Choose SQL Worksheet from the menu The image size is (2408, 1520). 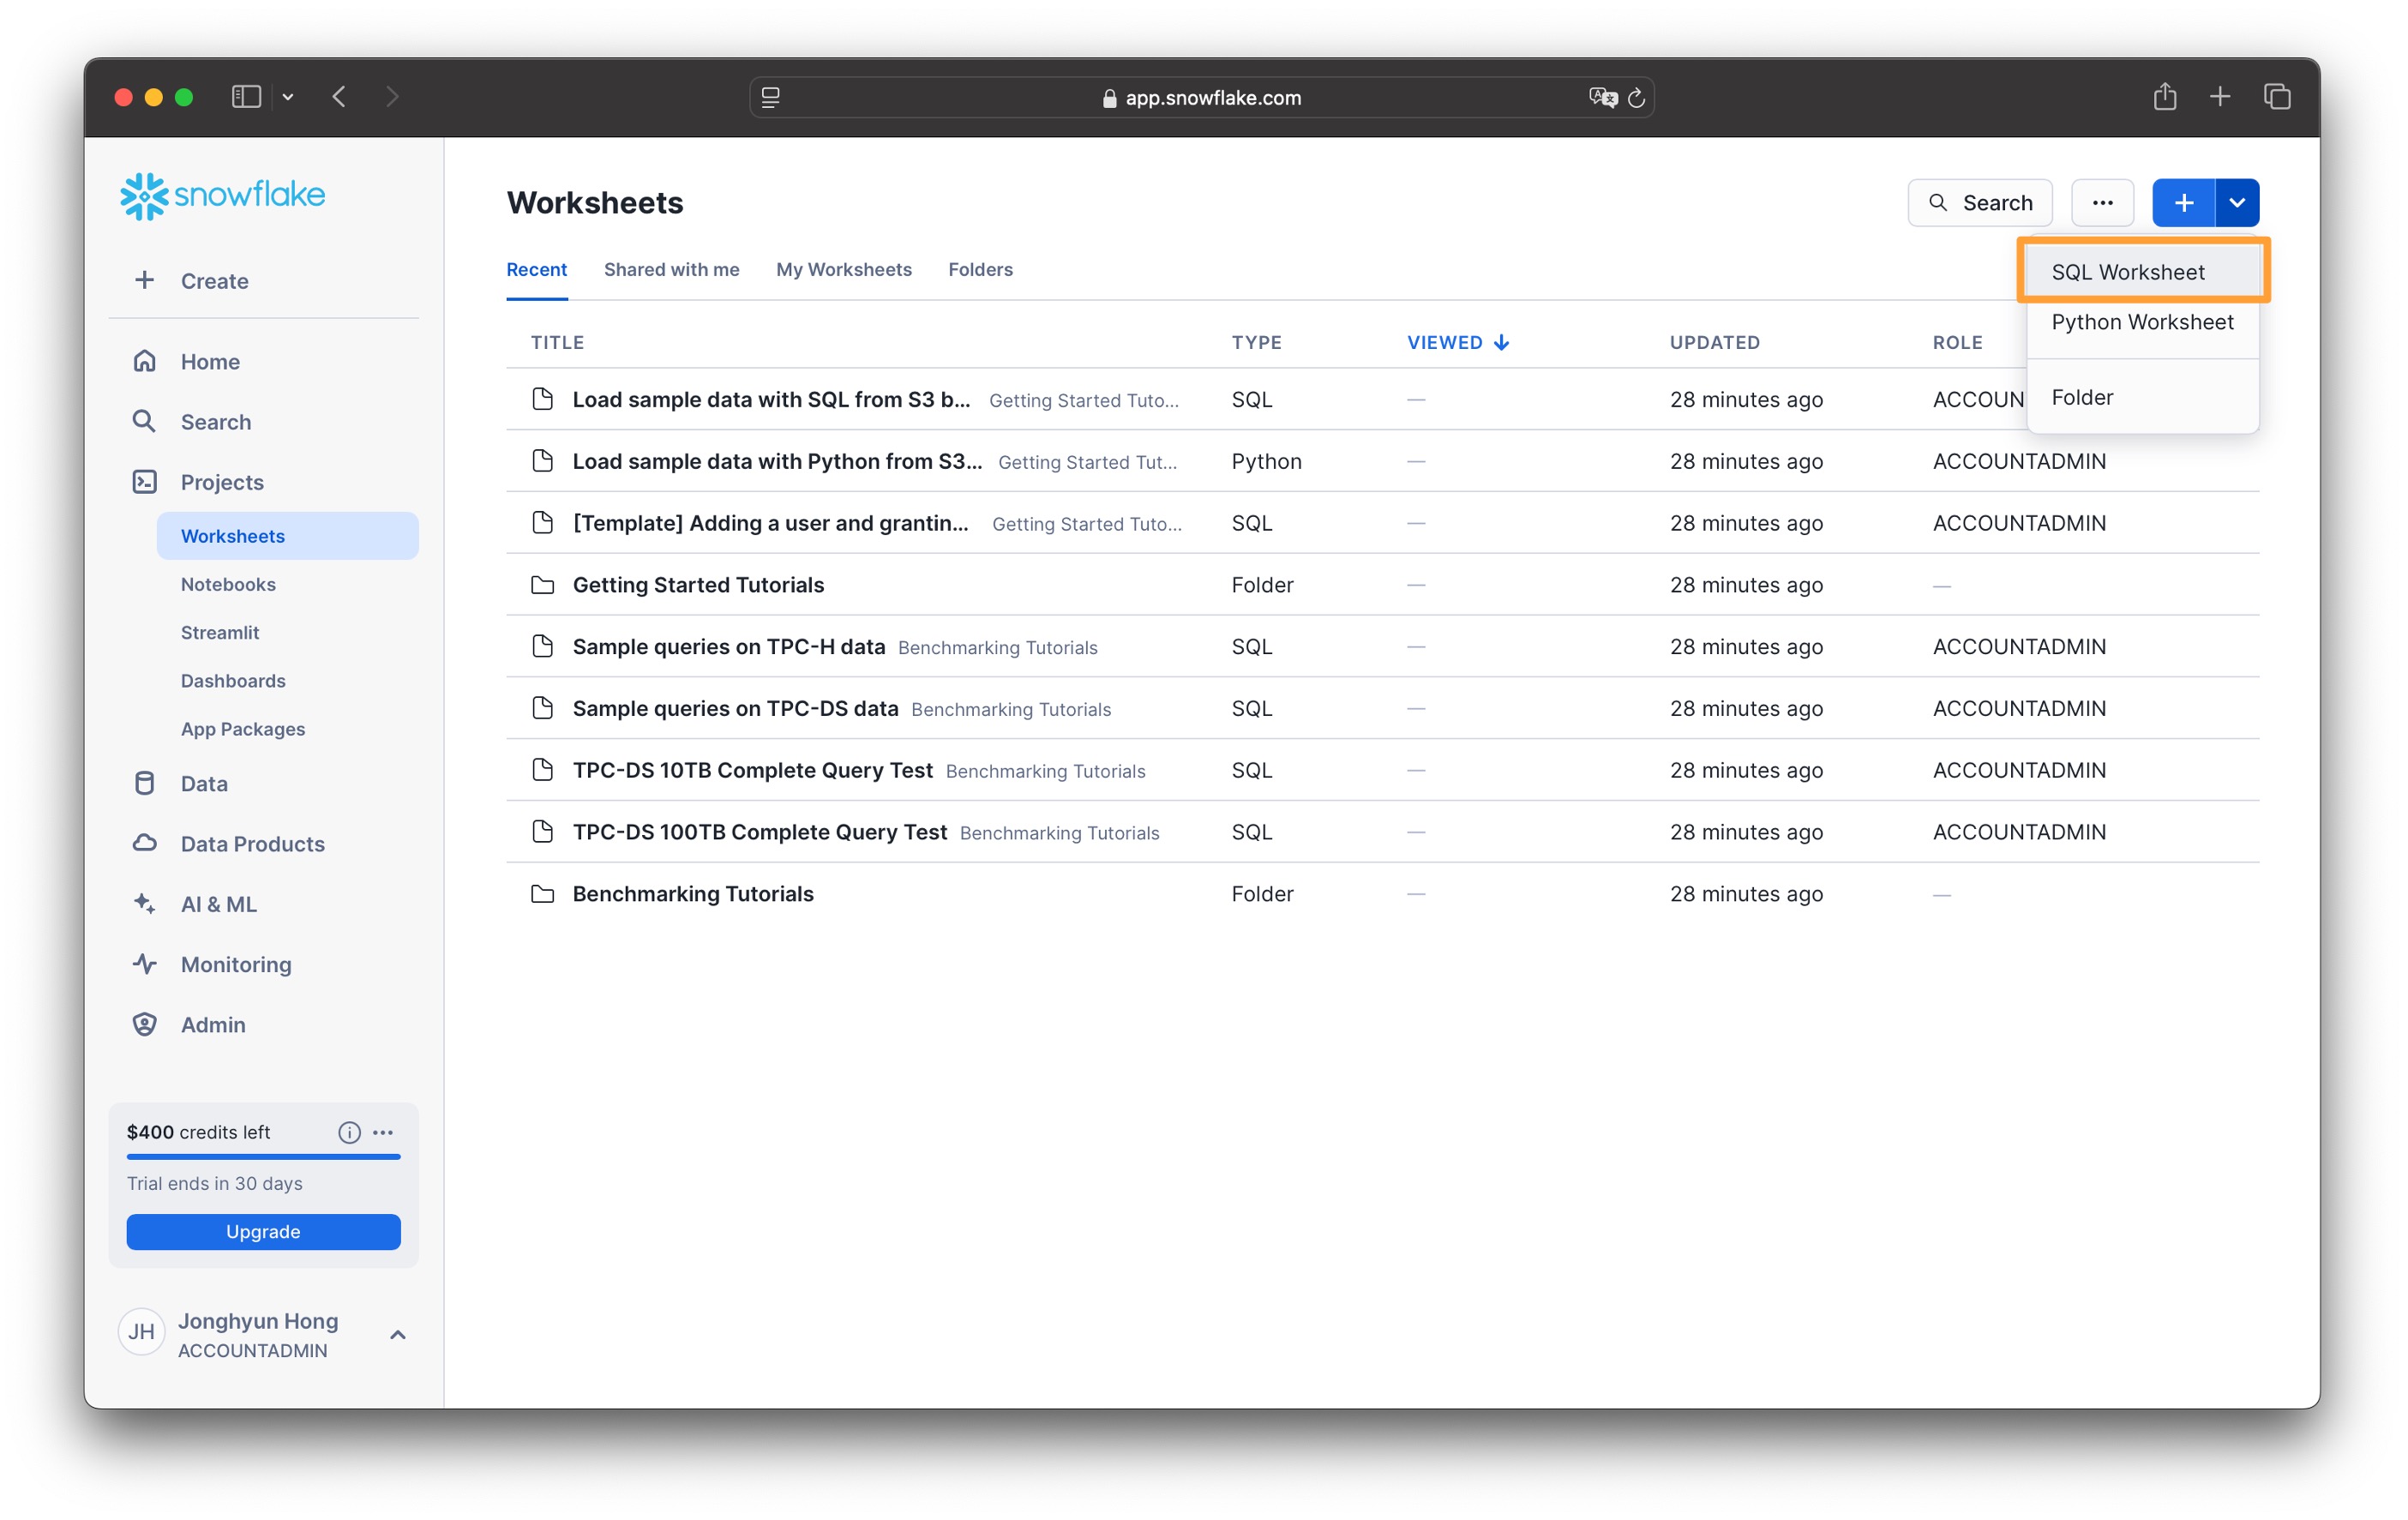coord(2127,271)
